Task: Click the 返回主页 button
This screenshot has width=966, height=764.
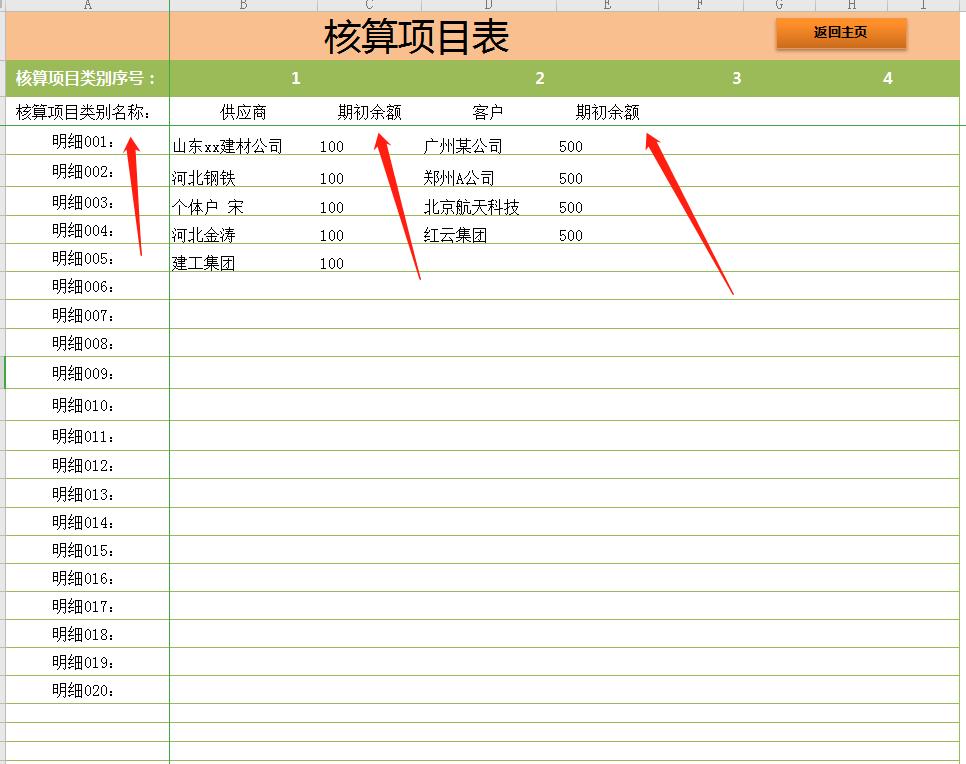Action: point(841,33)
